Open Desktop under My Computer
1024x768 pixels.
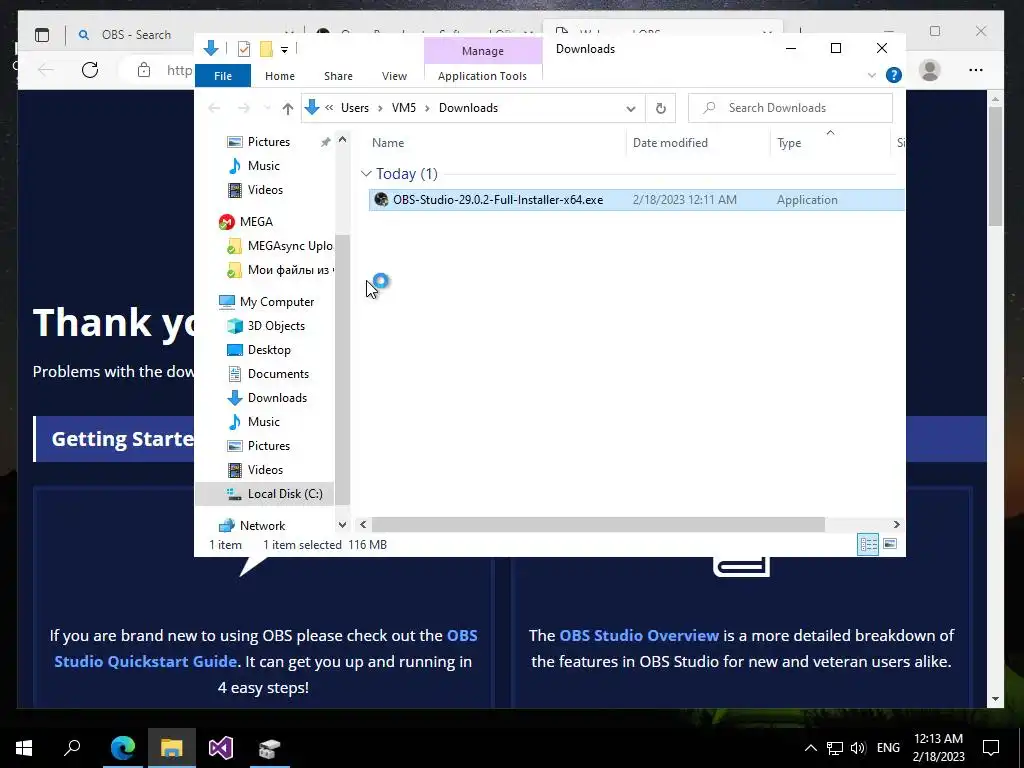click(x=269, y=350)
